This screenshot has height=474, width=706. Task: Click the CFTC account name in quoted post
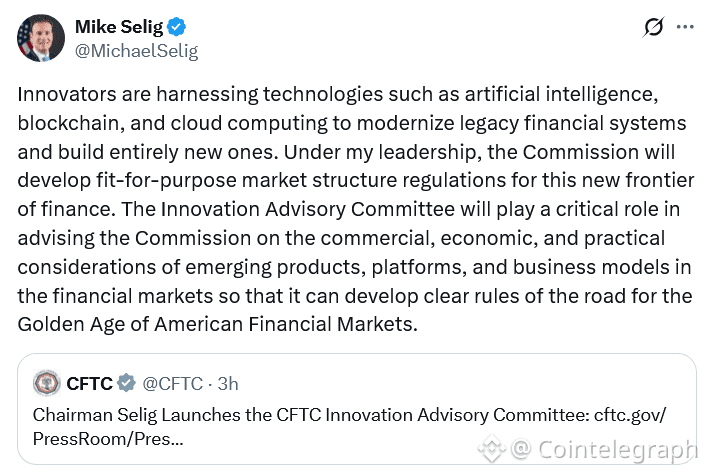[89, 383]
